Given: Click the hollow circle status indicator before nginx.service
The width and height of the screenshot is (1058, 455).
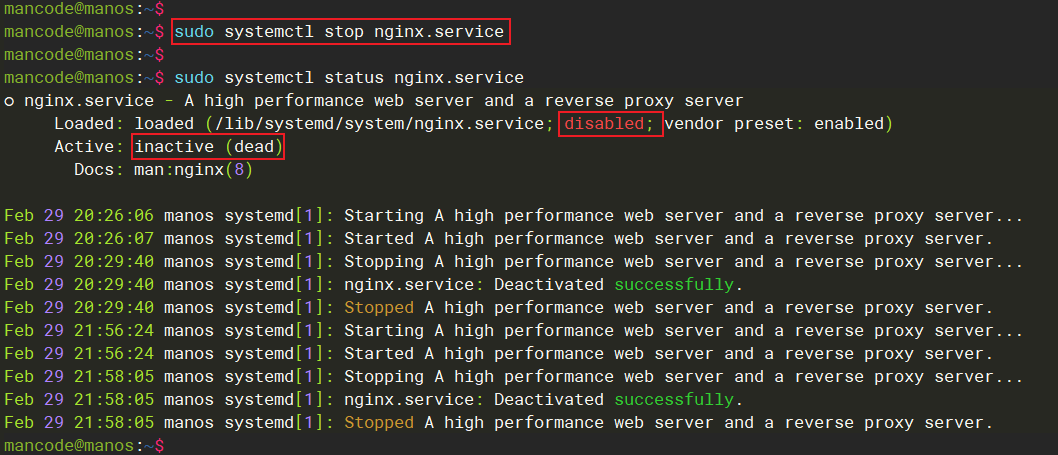Looking at the screenshot, I should (x=9, y=101).
